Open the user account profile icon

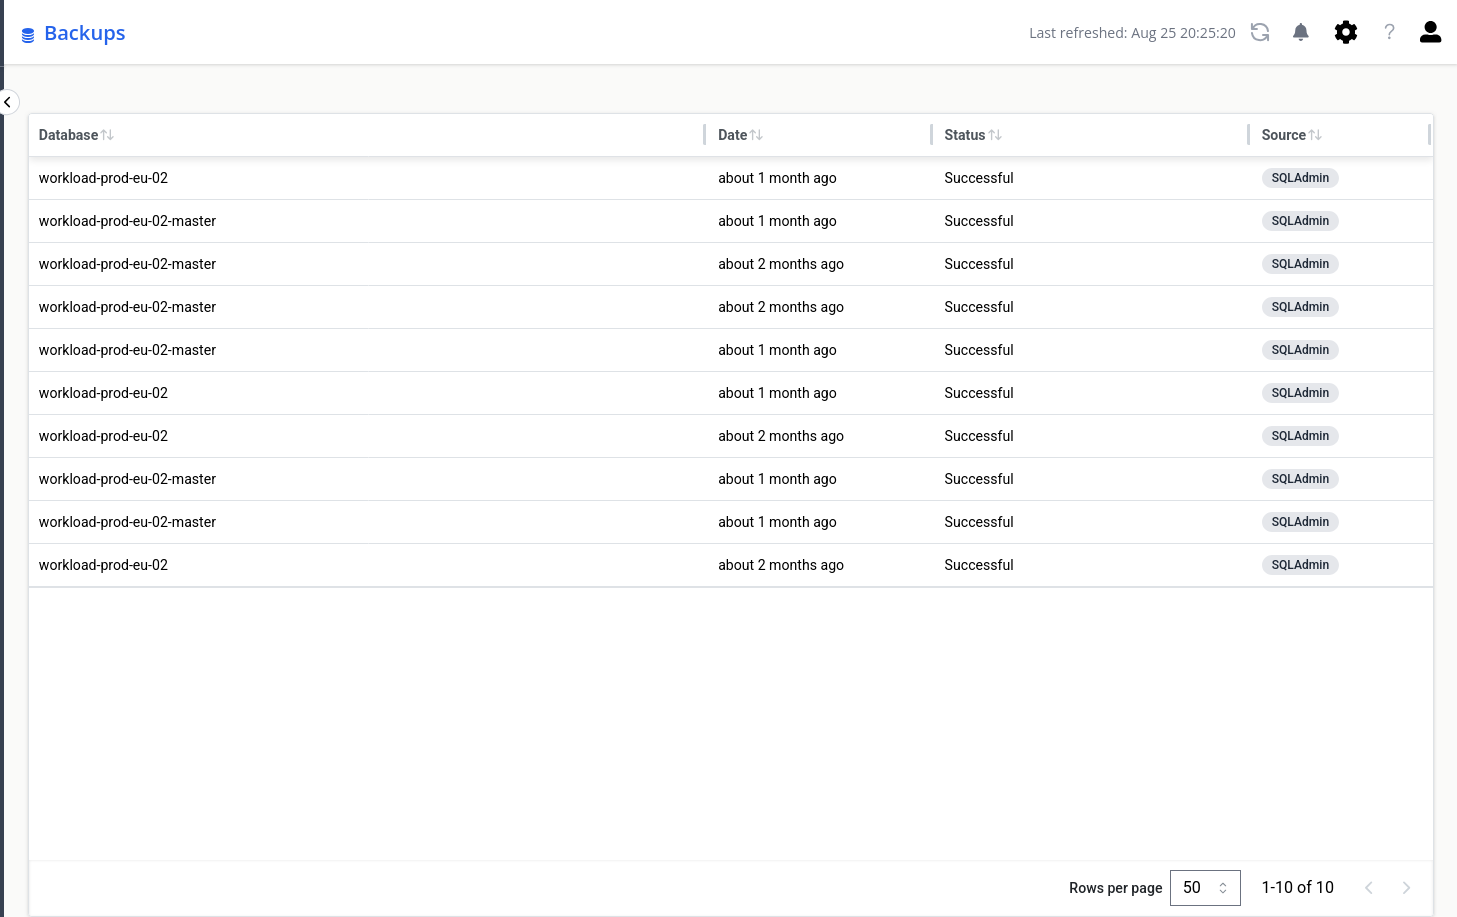coord(1430,33)
